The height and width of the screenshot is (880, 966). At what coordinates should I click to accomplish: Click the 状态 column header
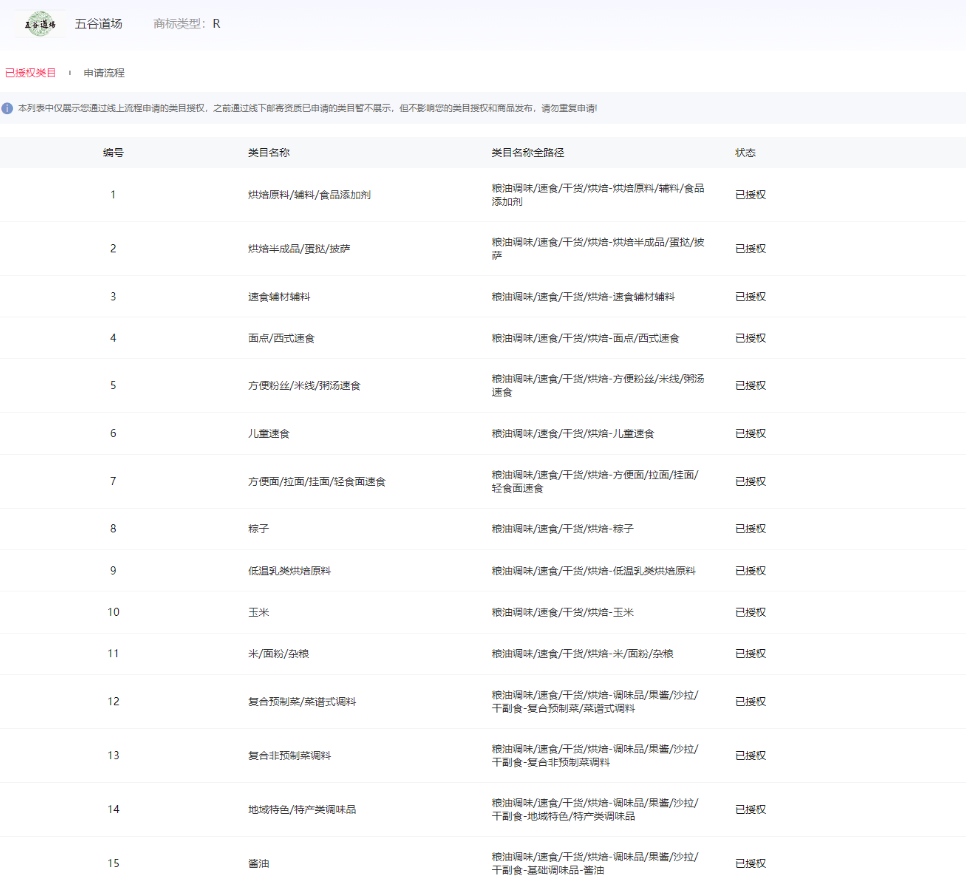coord(745,153)
